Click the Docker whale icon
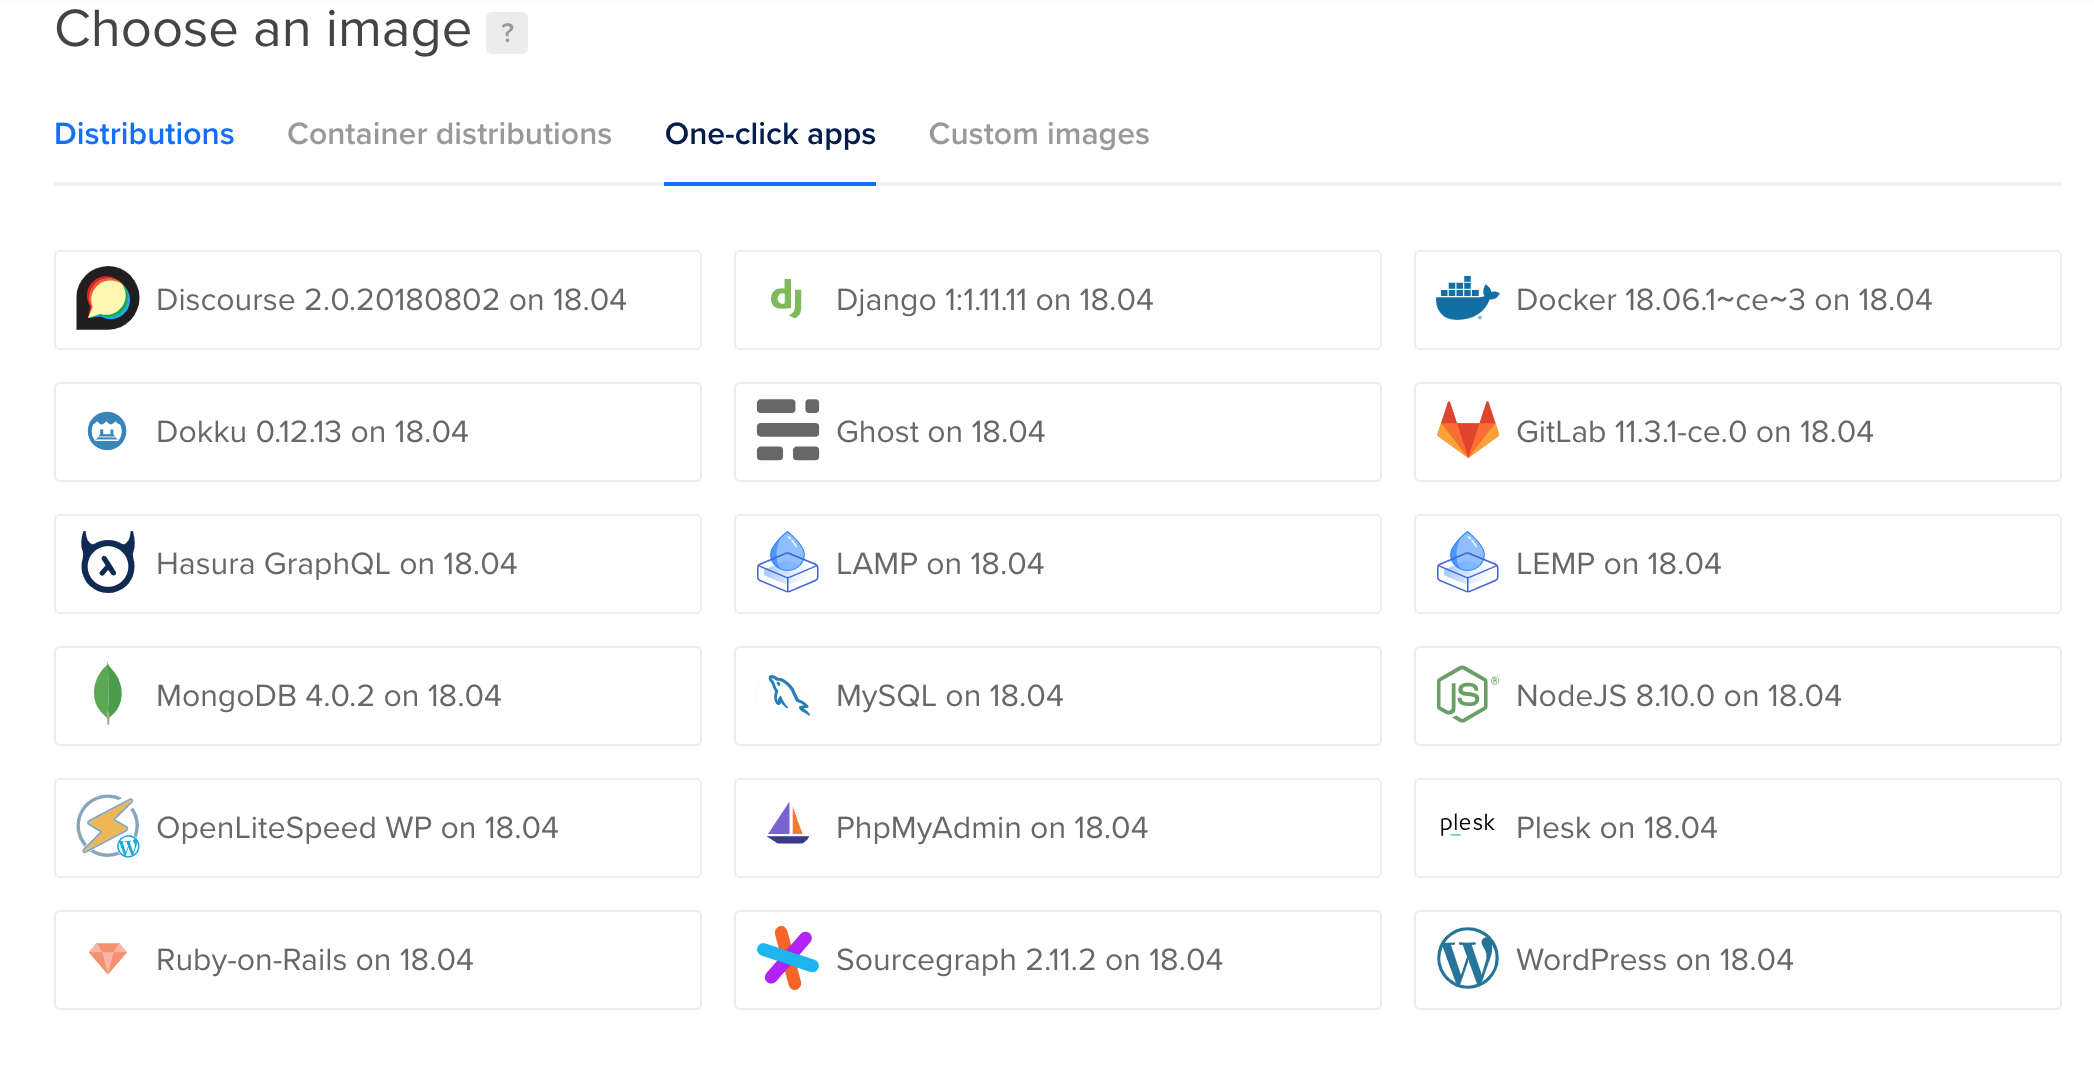The height and width of the screenshot is (1084, 2094). click(x=1467, y=298)
